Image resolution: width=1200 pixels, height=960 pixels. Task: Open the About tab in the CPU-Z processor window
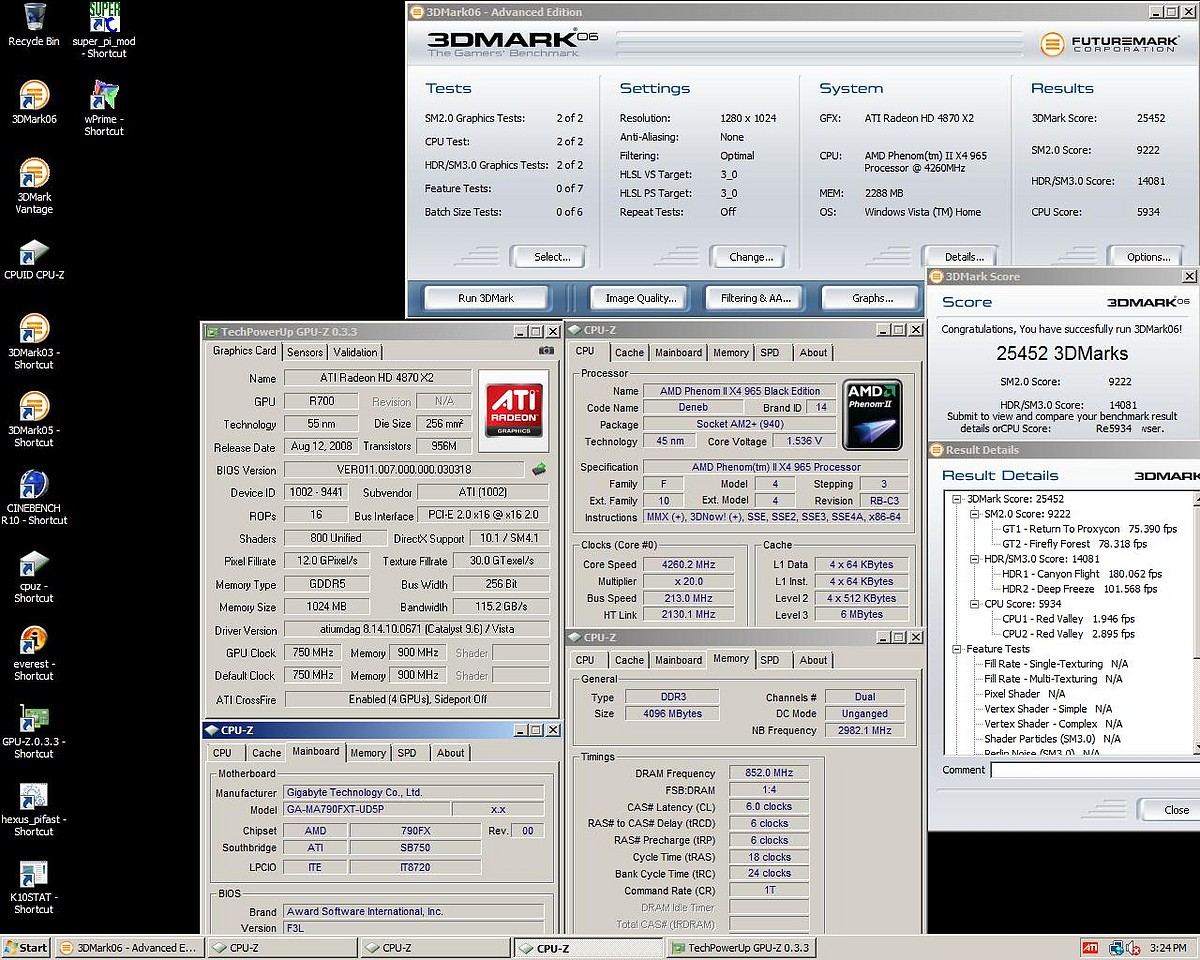[x=813, y=352]
